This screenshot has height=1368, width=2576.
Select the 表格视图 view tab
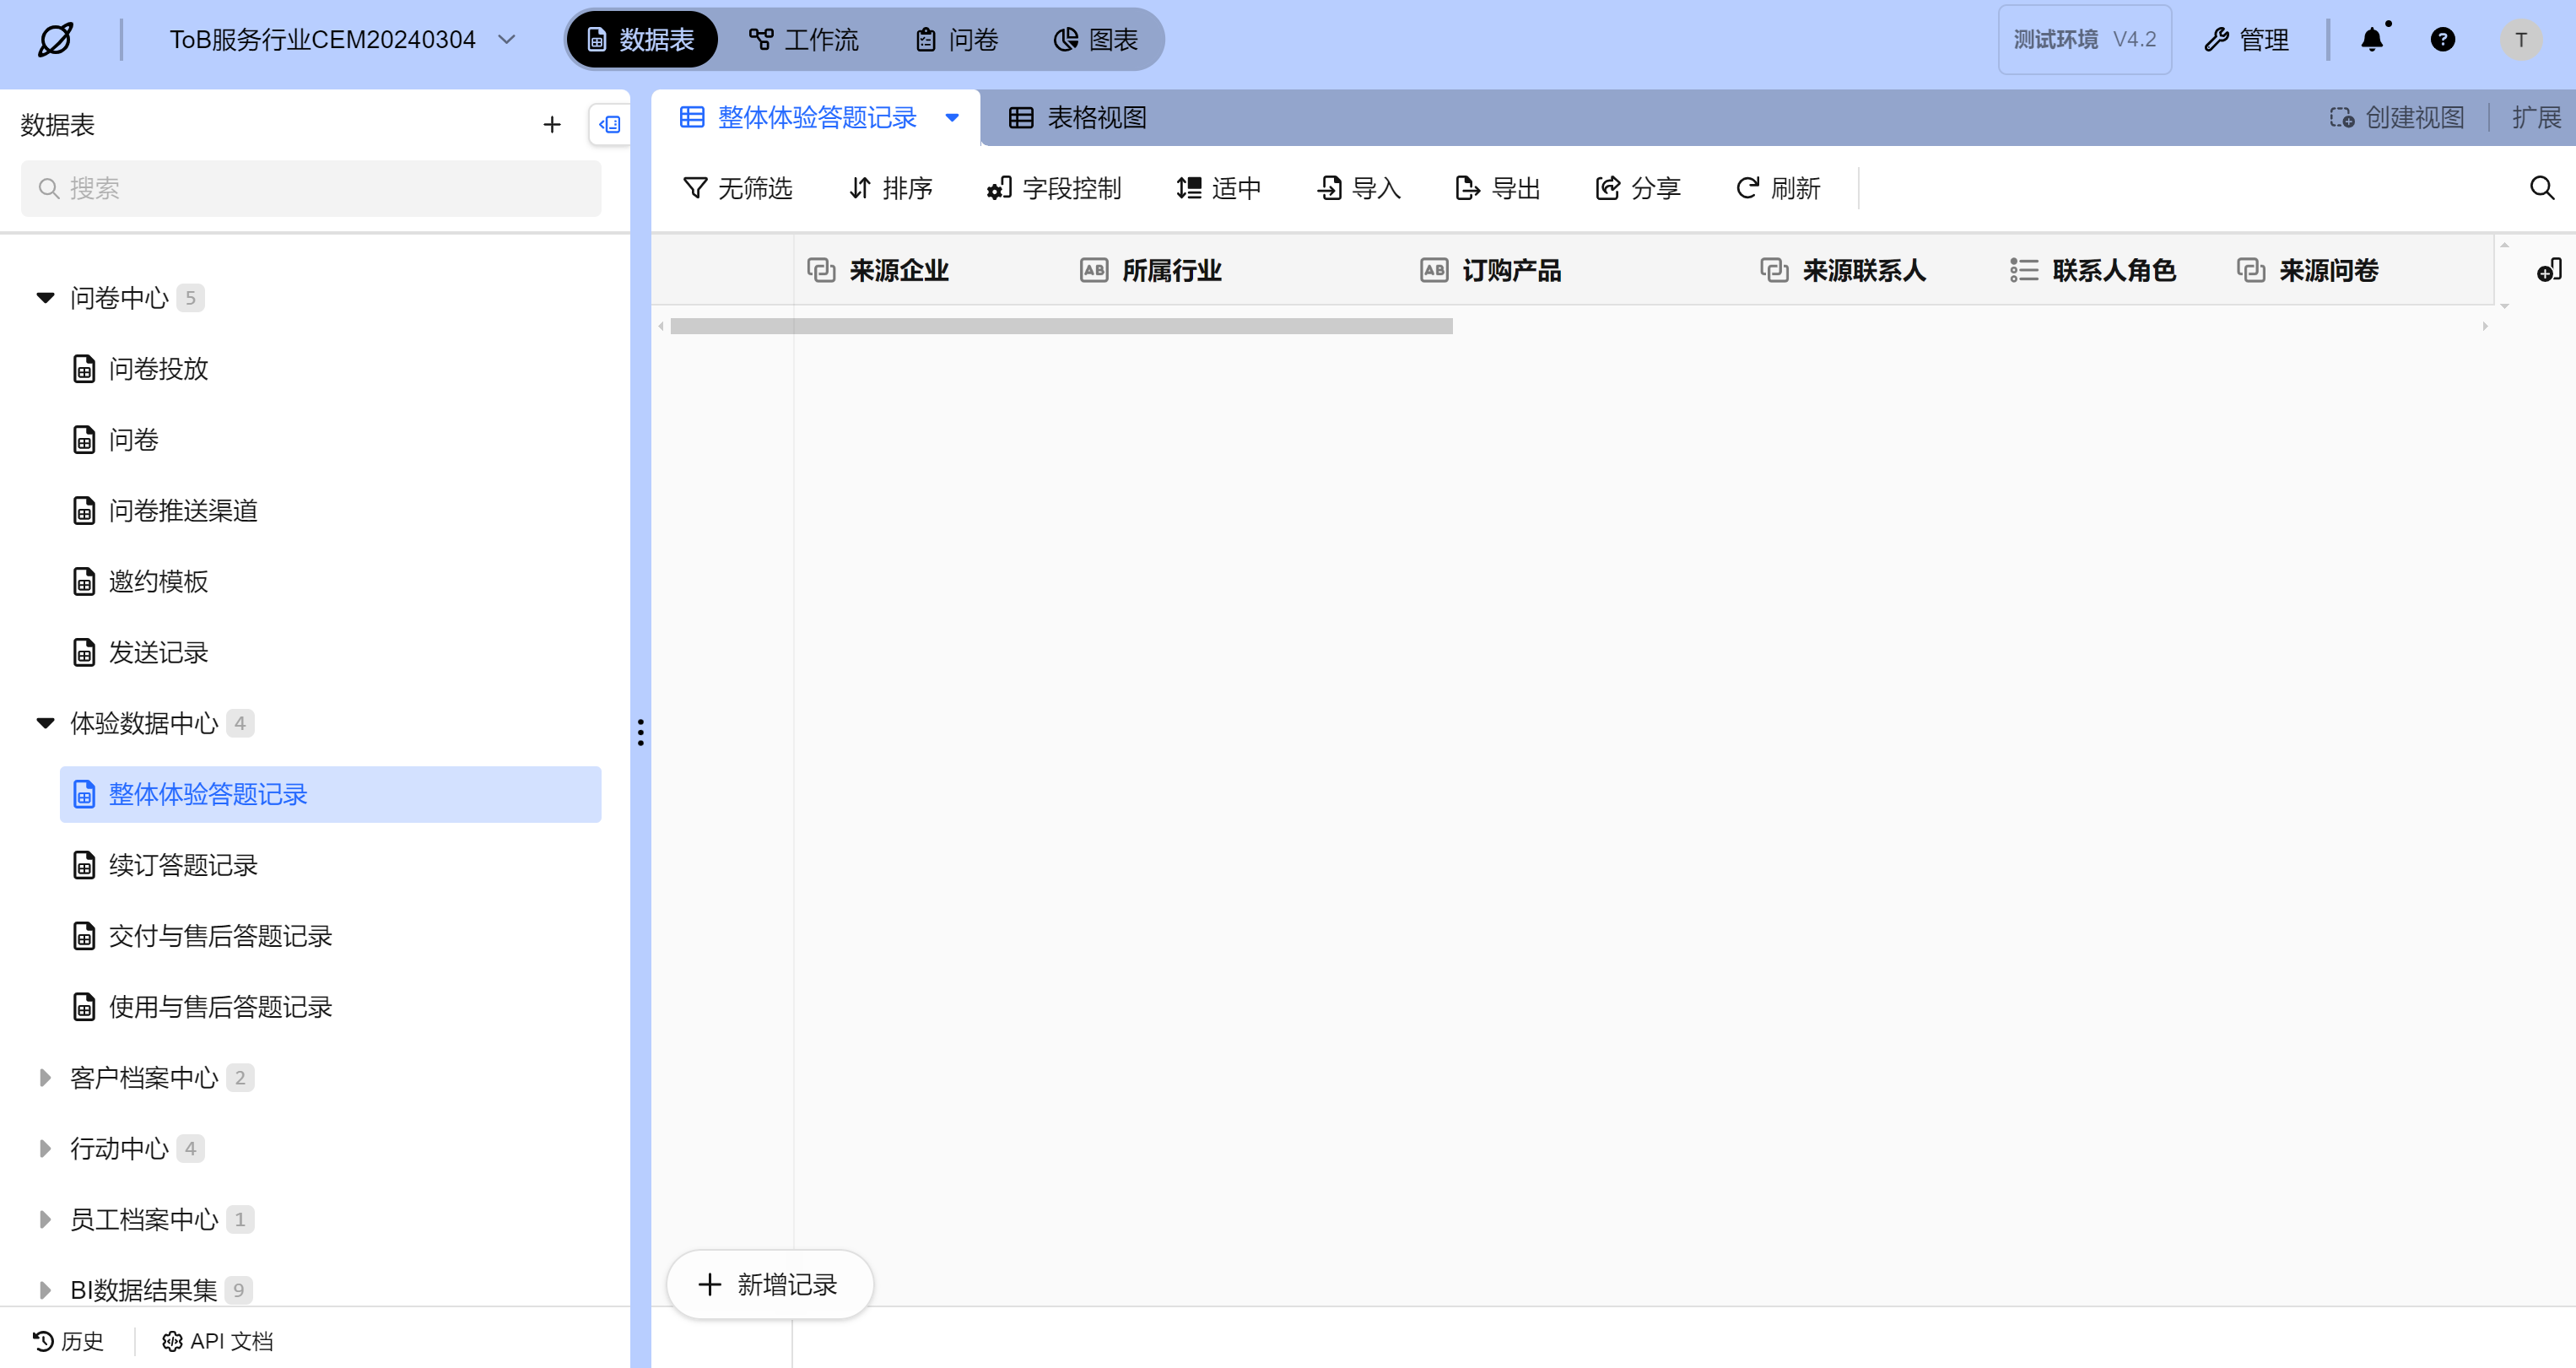(1077, 118)
